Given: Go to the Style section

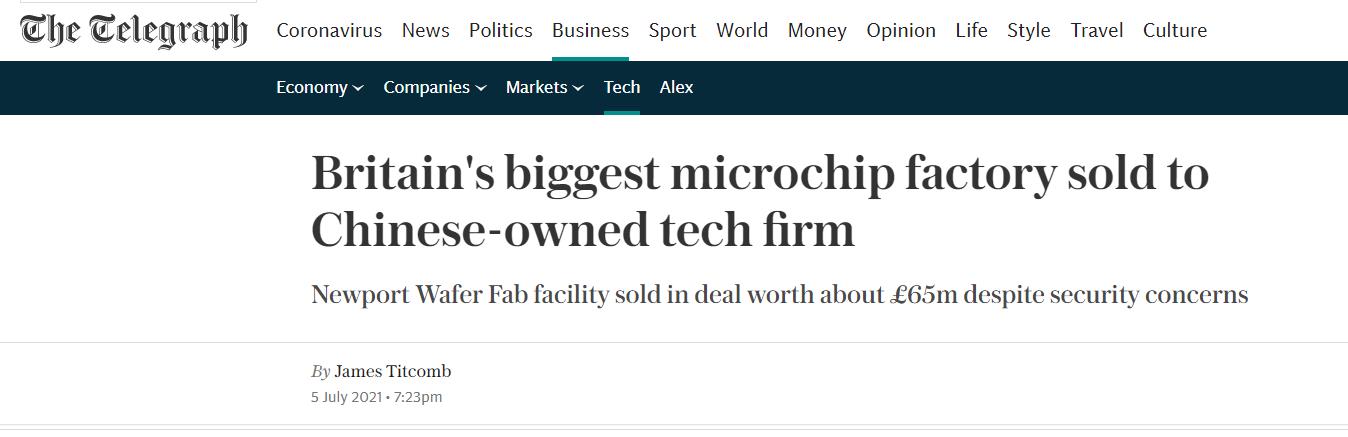Looking at the screenshot, I should click(x=1029, y=30).
